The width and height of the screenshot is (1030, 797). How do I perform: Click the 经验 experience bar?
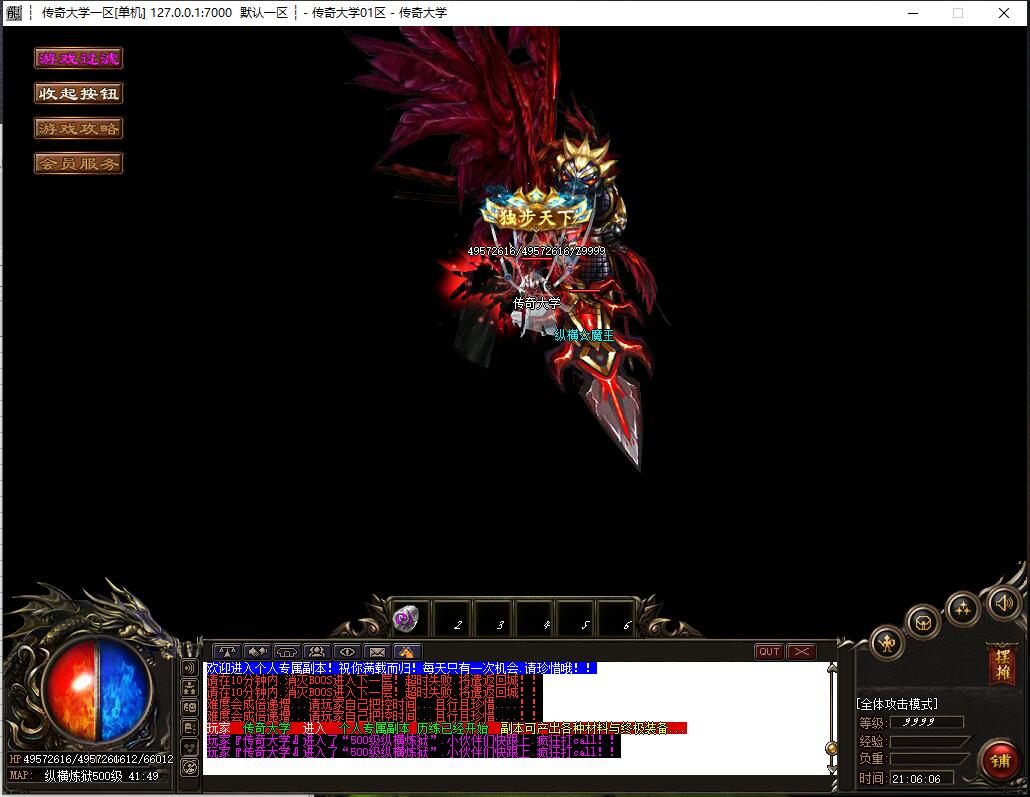coord(929,741)
